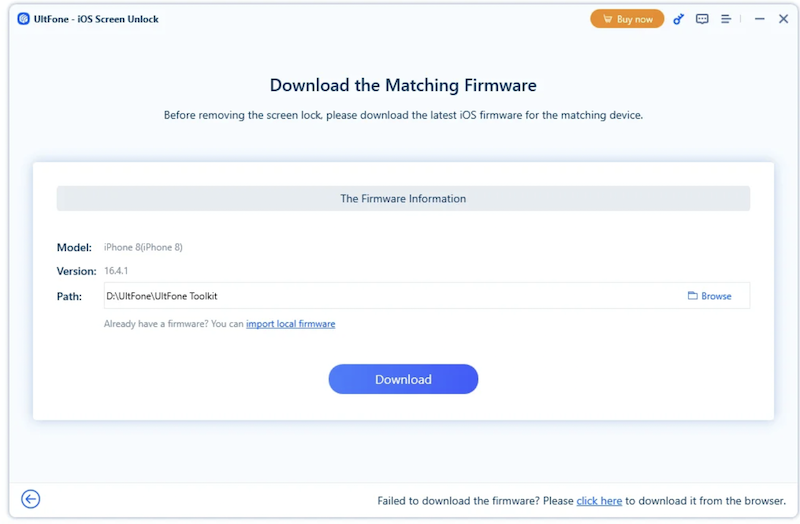The height and width of the screenshot is (524, 800).
Task: Select the iPhone 8 model value
Action: point(143,247)
